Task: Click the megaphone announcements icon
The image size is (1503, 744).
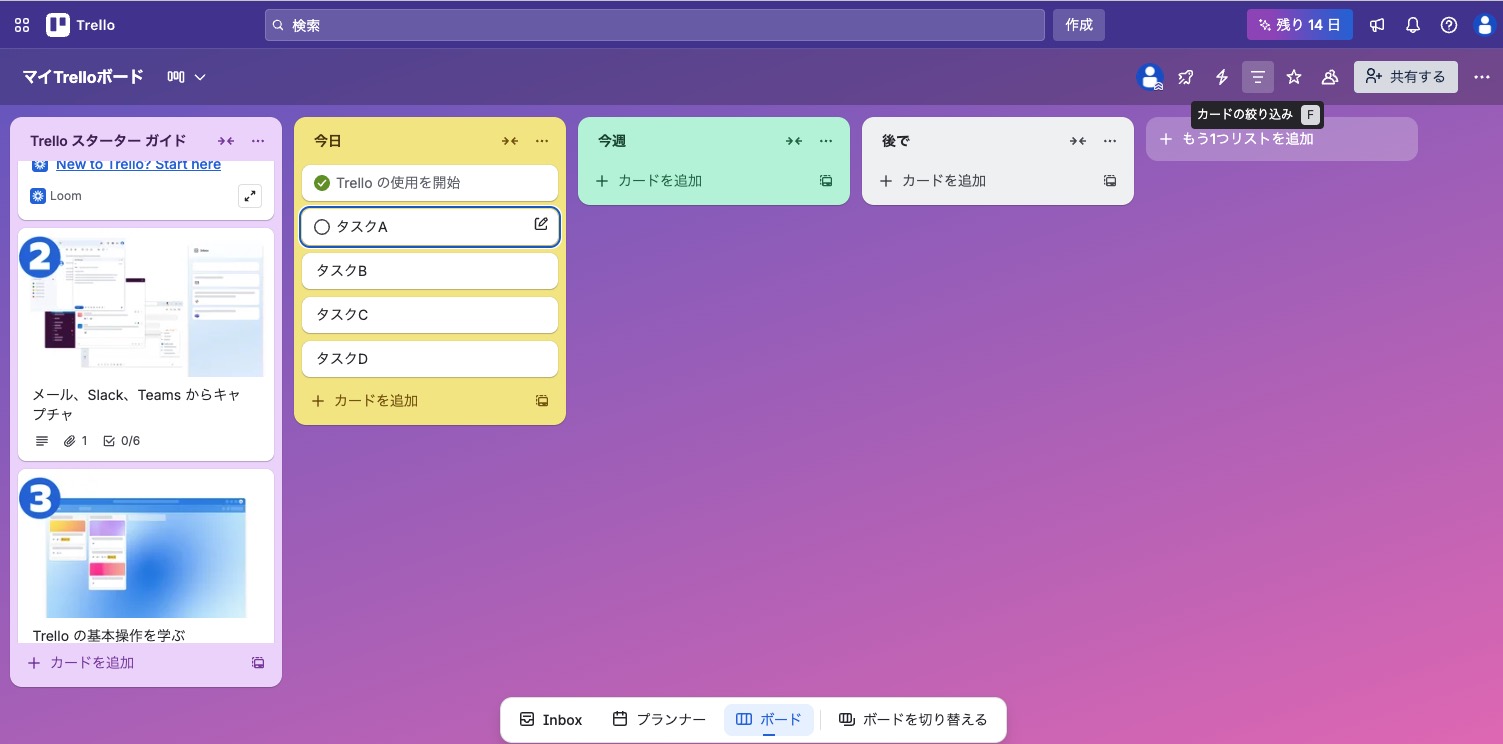Action: pyautogui.click(x=1377, y=25)
